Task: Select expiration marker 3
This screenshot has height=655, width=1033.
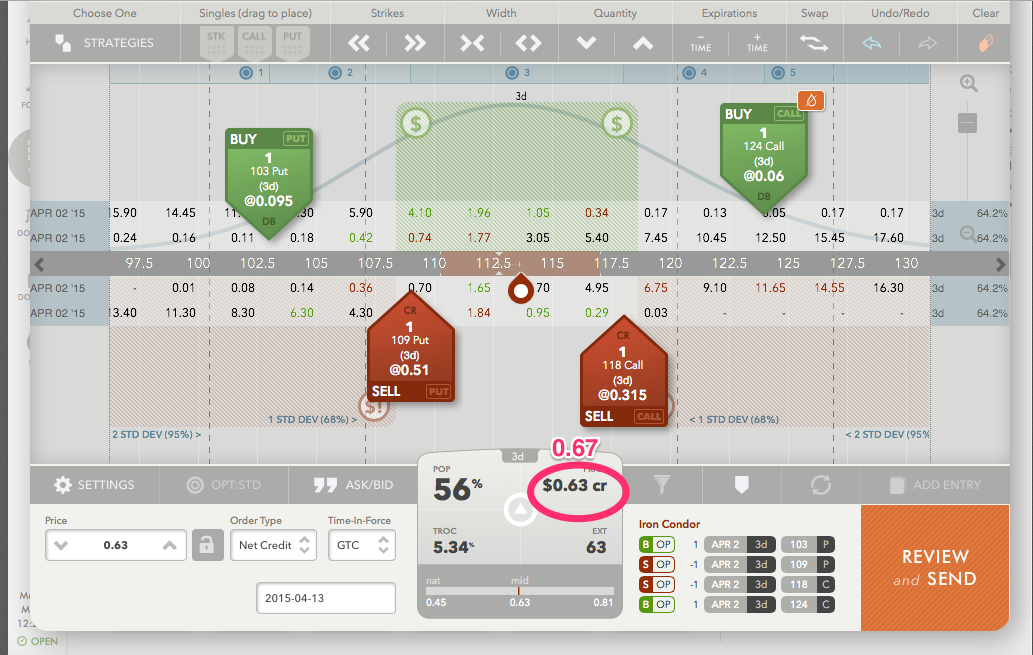Action: pos(512,72)
